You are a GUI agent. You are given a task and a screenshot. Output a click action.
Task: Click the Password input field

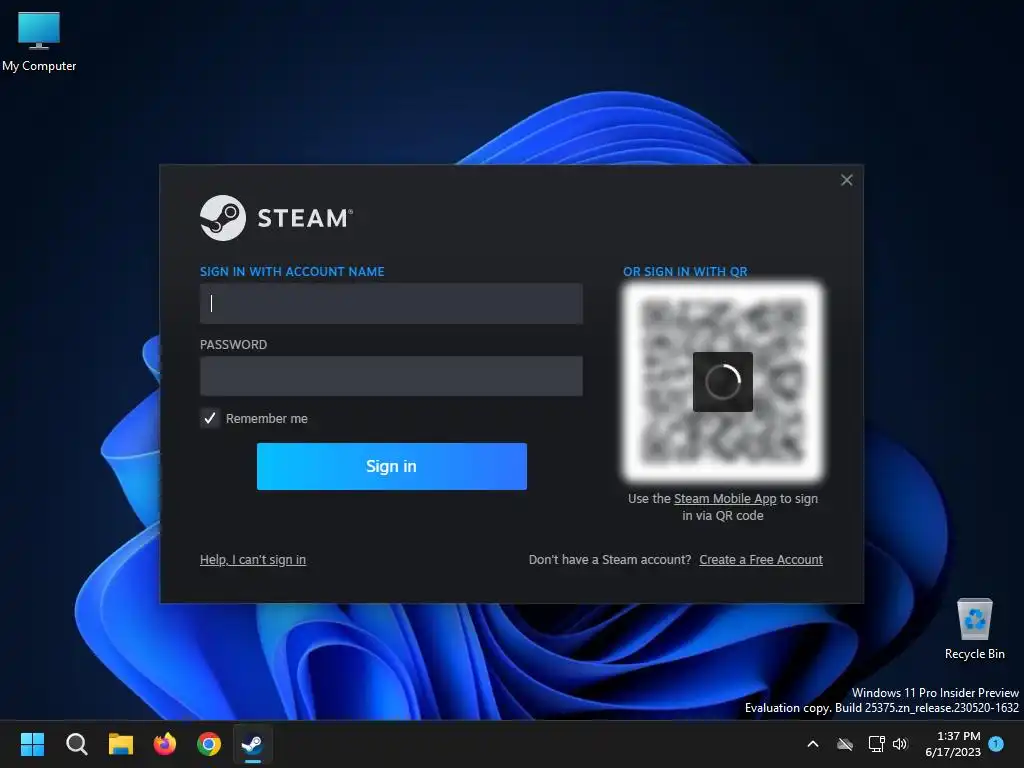point(391,376)
